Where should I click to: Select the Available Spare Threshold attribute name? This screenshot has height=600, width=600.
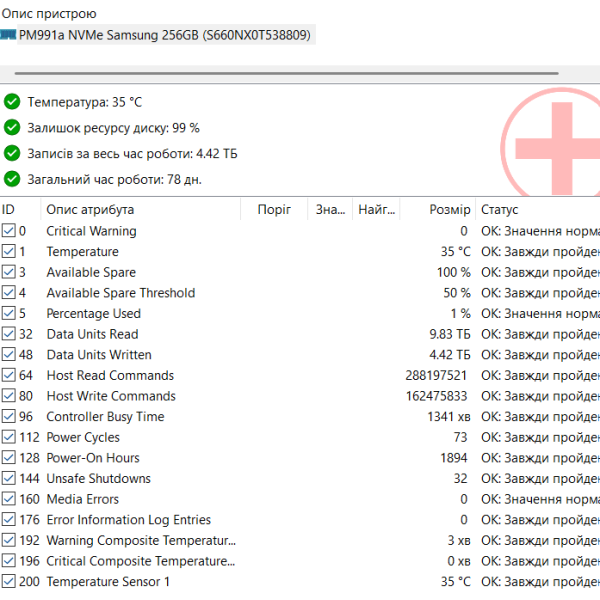click(121, 293)
